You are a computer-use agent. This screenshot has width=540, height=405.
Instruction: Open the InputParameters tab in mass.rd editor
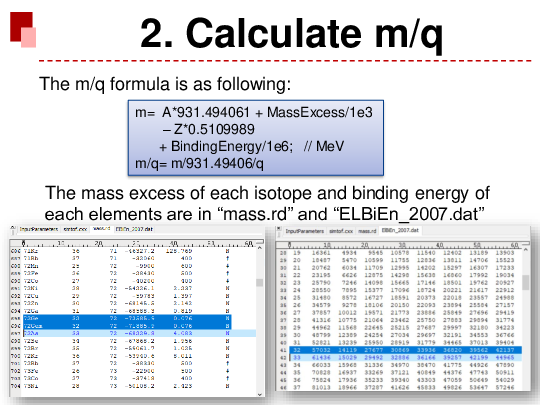tap(39, 229)
